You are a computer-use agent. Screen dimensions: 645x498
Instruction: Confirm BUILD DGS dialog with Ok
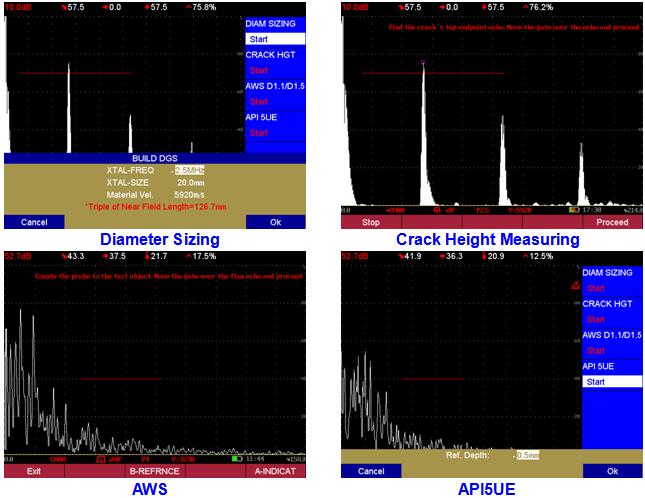click(x=276, y=222)
